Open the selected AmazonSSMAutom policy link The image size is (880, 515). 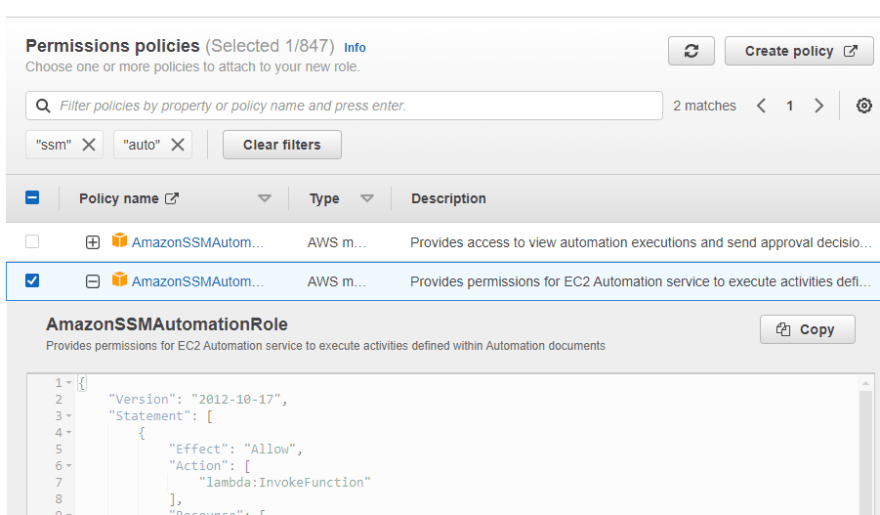click(198, 281)
